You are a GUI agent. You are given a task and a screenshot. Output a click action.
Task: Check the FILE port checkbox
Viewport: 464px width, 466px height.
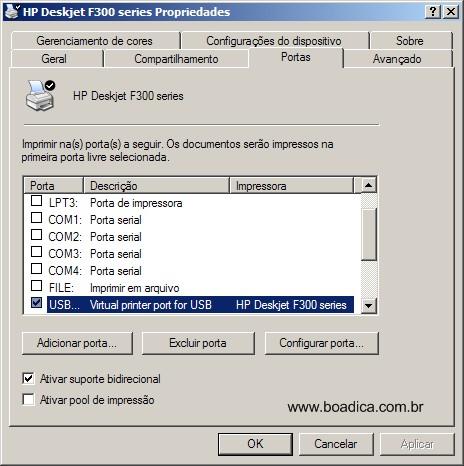coord(36,286)
